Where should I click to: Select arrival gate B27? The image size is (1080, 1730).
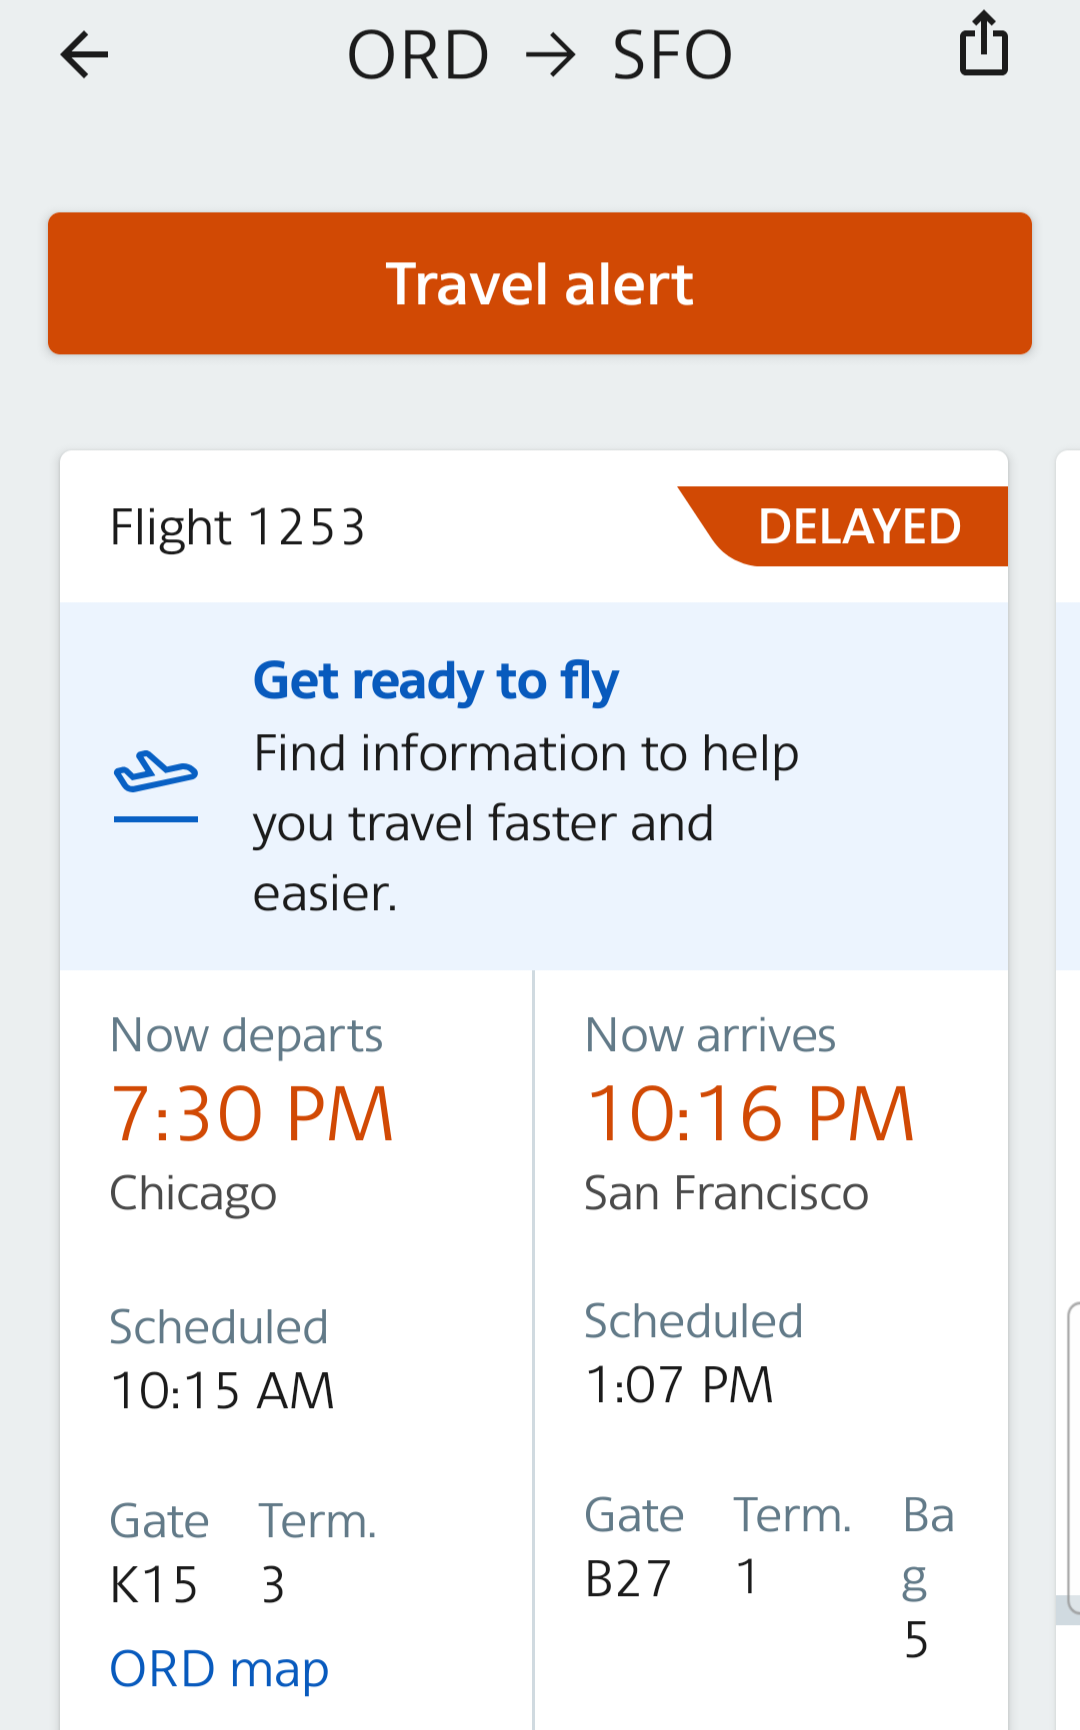(x=628, y=1579)
